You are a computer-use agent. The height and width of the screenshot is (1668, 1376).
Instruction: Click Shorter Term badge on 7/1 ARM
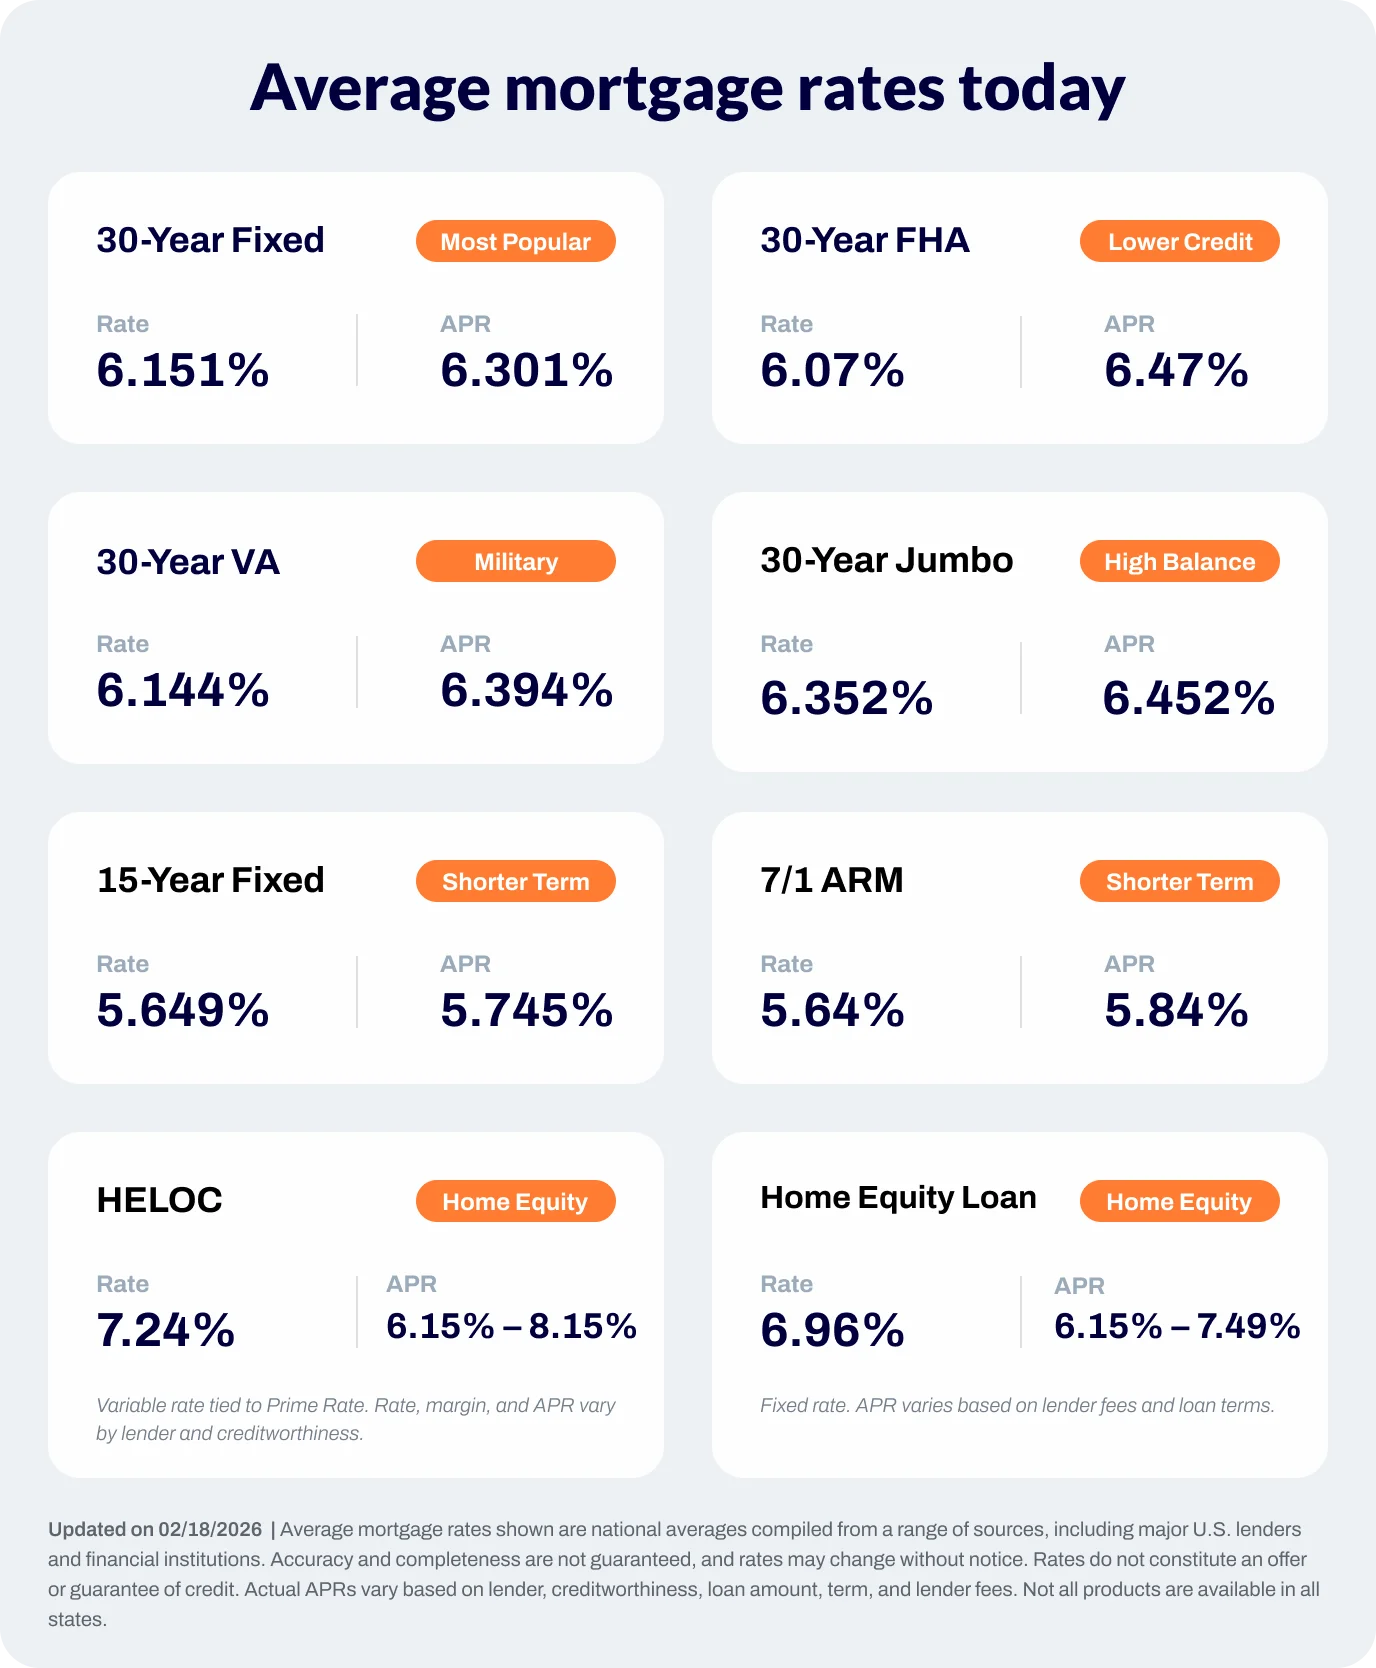(x=1179, y=882)
